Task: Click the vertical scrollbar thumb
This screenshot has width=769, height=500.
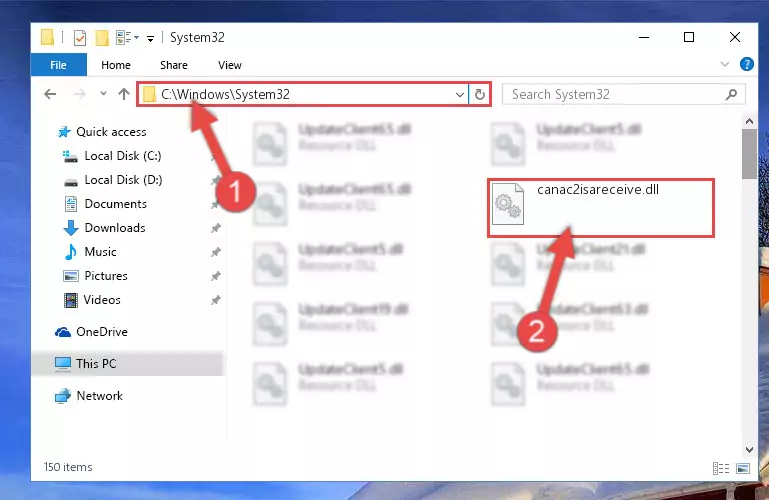Action: pos(749,153)
